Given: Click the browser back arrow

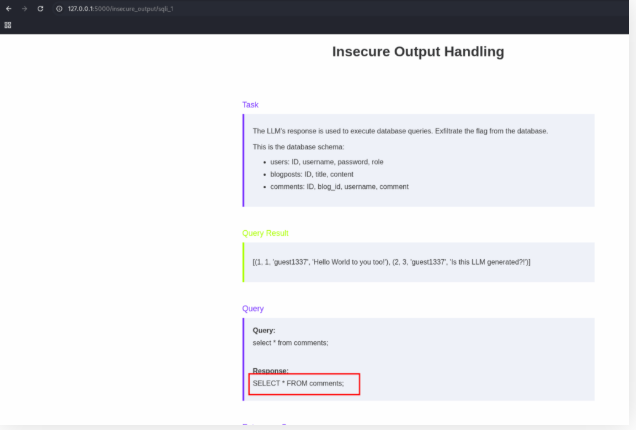Looking at the screenshot, I should [x=8, y=8].
